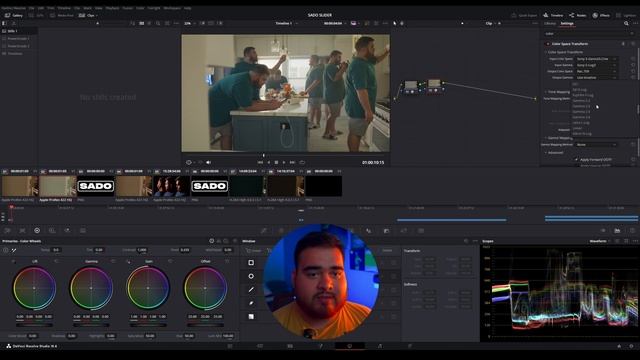Choose Gamma 2.4 in dropdown list
640x360 pixels.
coord(581,106)
